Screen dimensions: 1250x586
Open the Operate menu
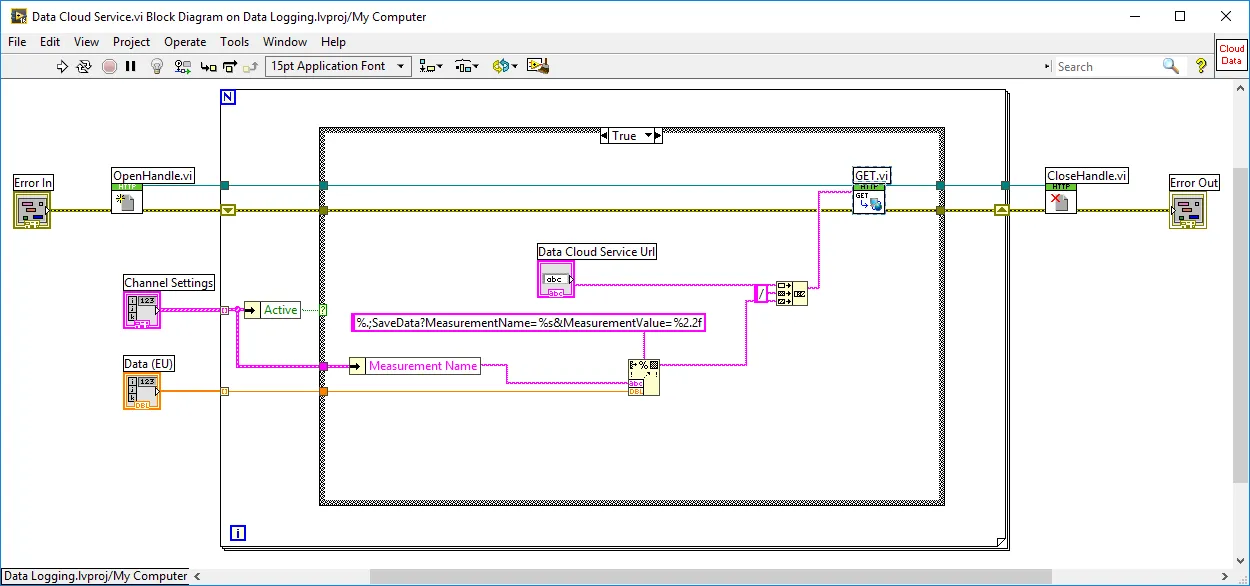coord(185,42)
